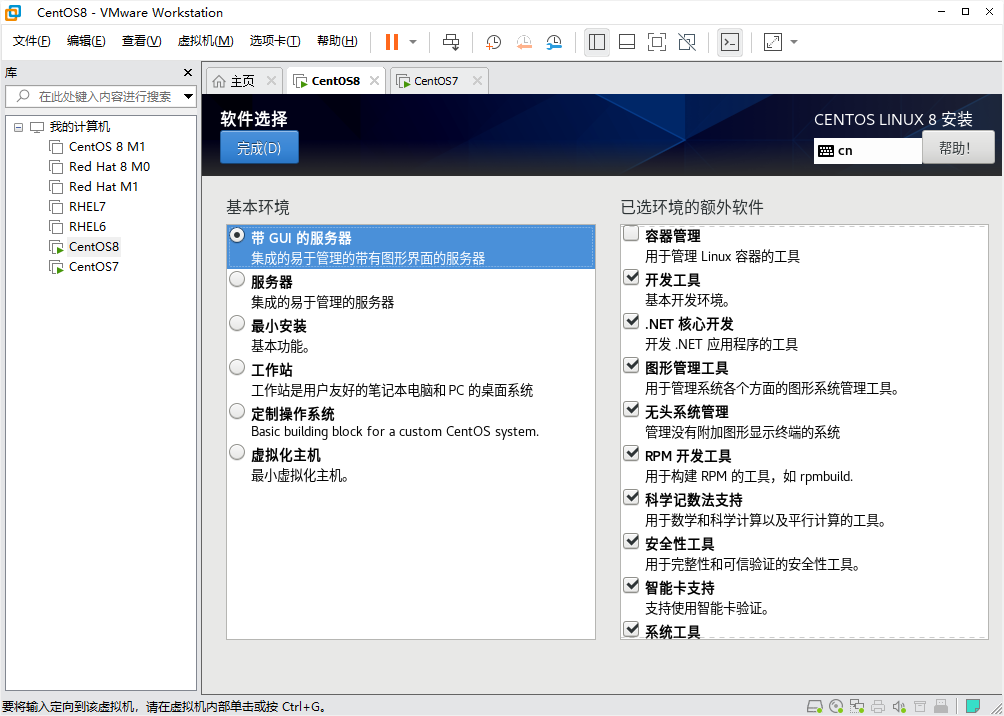
Task: Uncheck the RPM 开发工具 checkbox
Action: [631, 453]
